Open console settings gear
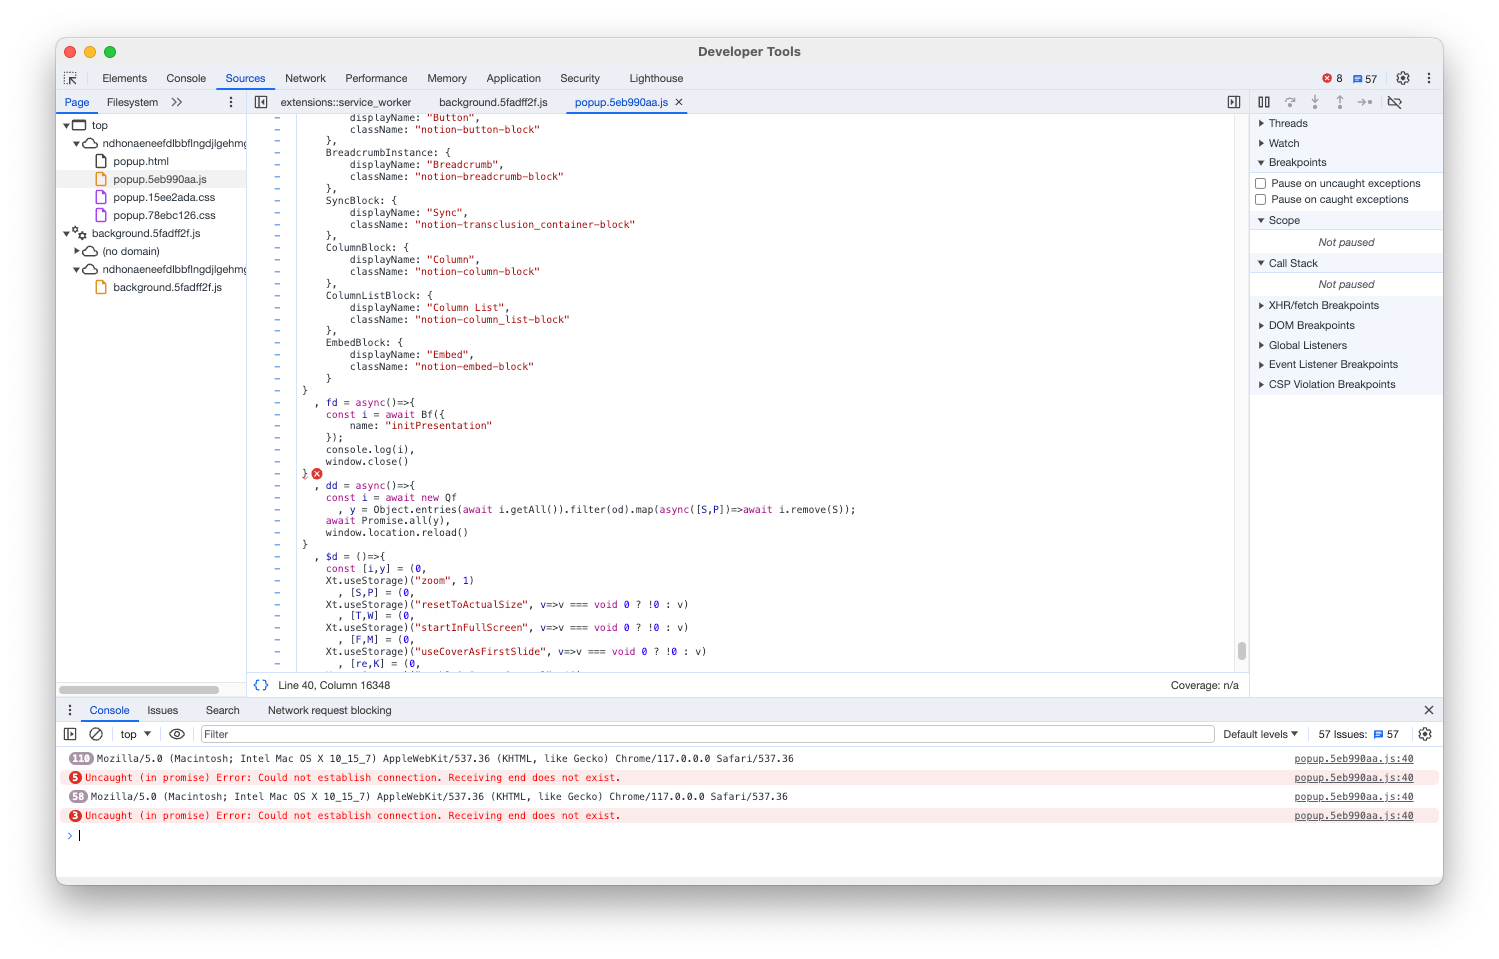This screenshot has height=959, width=1499. pyautogui.click(x=1425, y=734)
